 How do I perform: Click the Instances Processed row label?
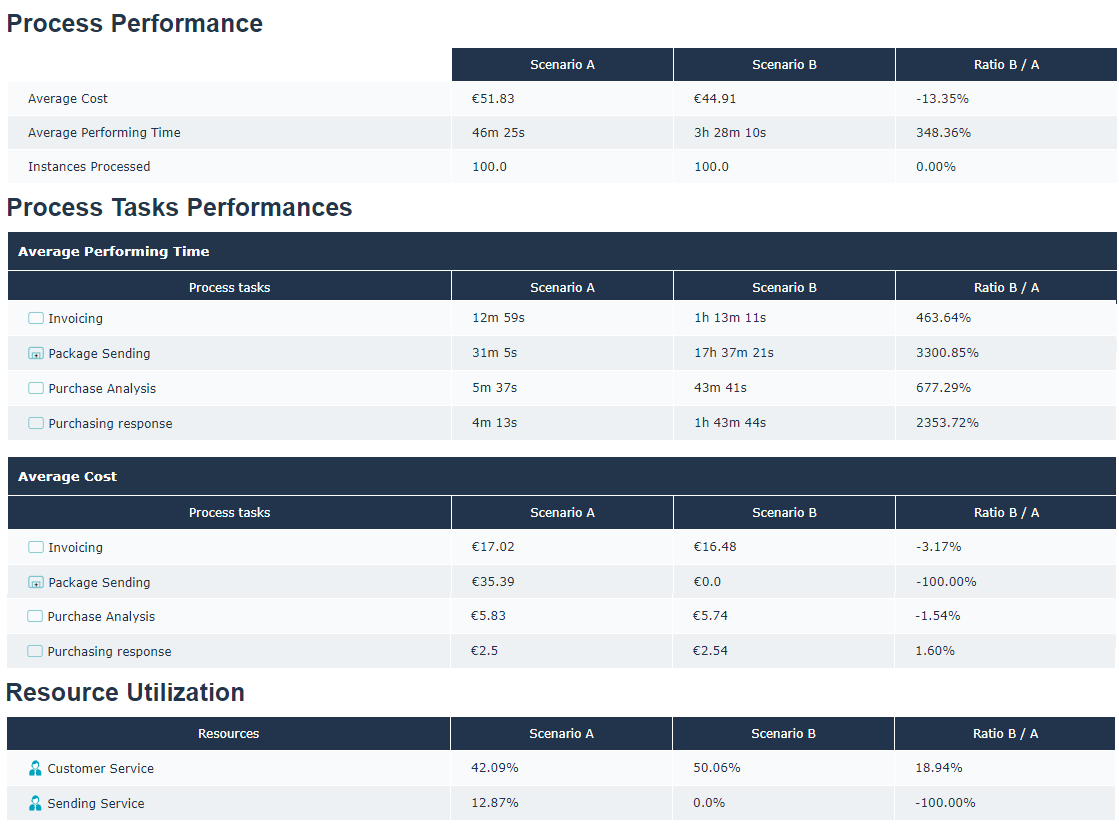(x=89, y=166)
